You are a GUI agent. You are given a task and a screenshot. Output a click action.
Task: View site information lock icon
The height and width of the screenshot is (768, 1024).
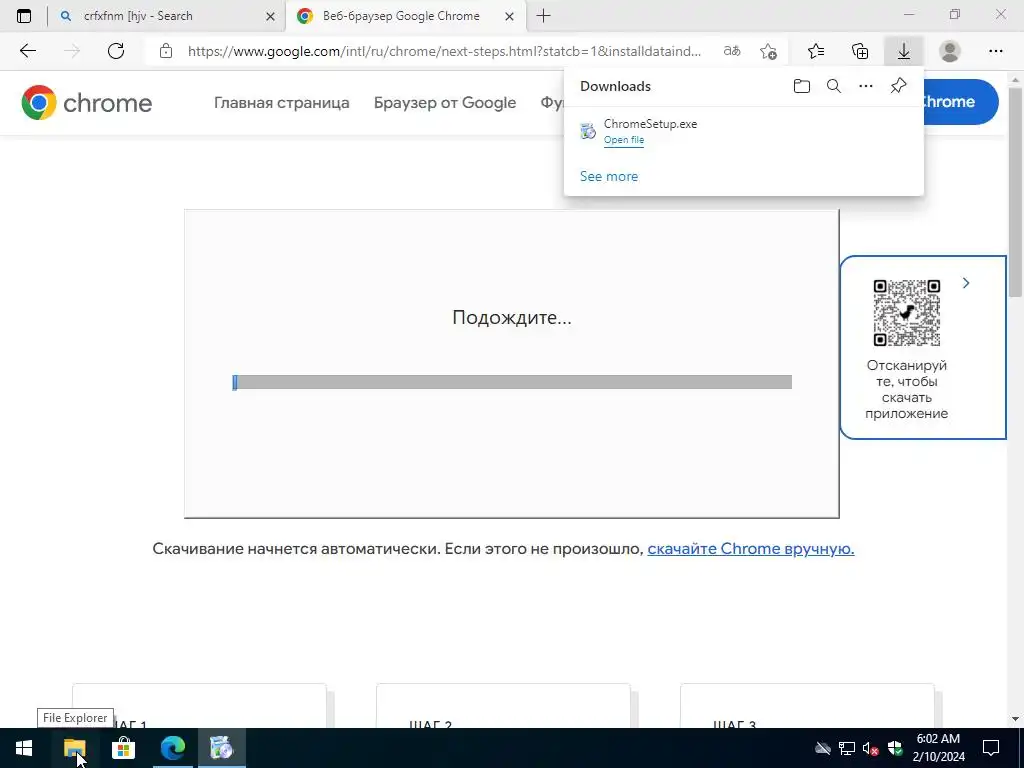(166, 51)
